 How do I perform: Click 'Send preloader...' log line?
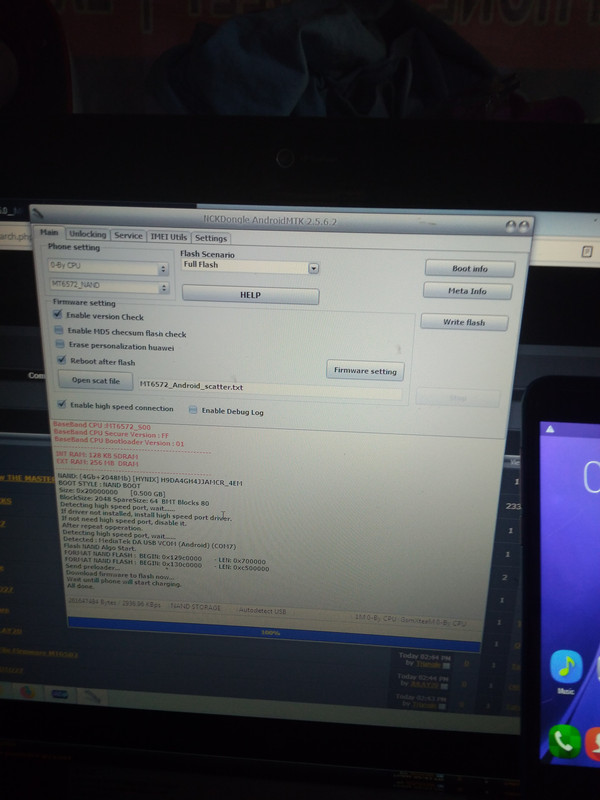[92, 567]
